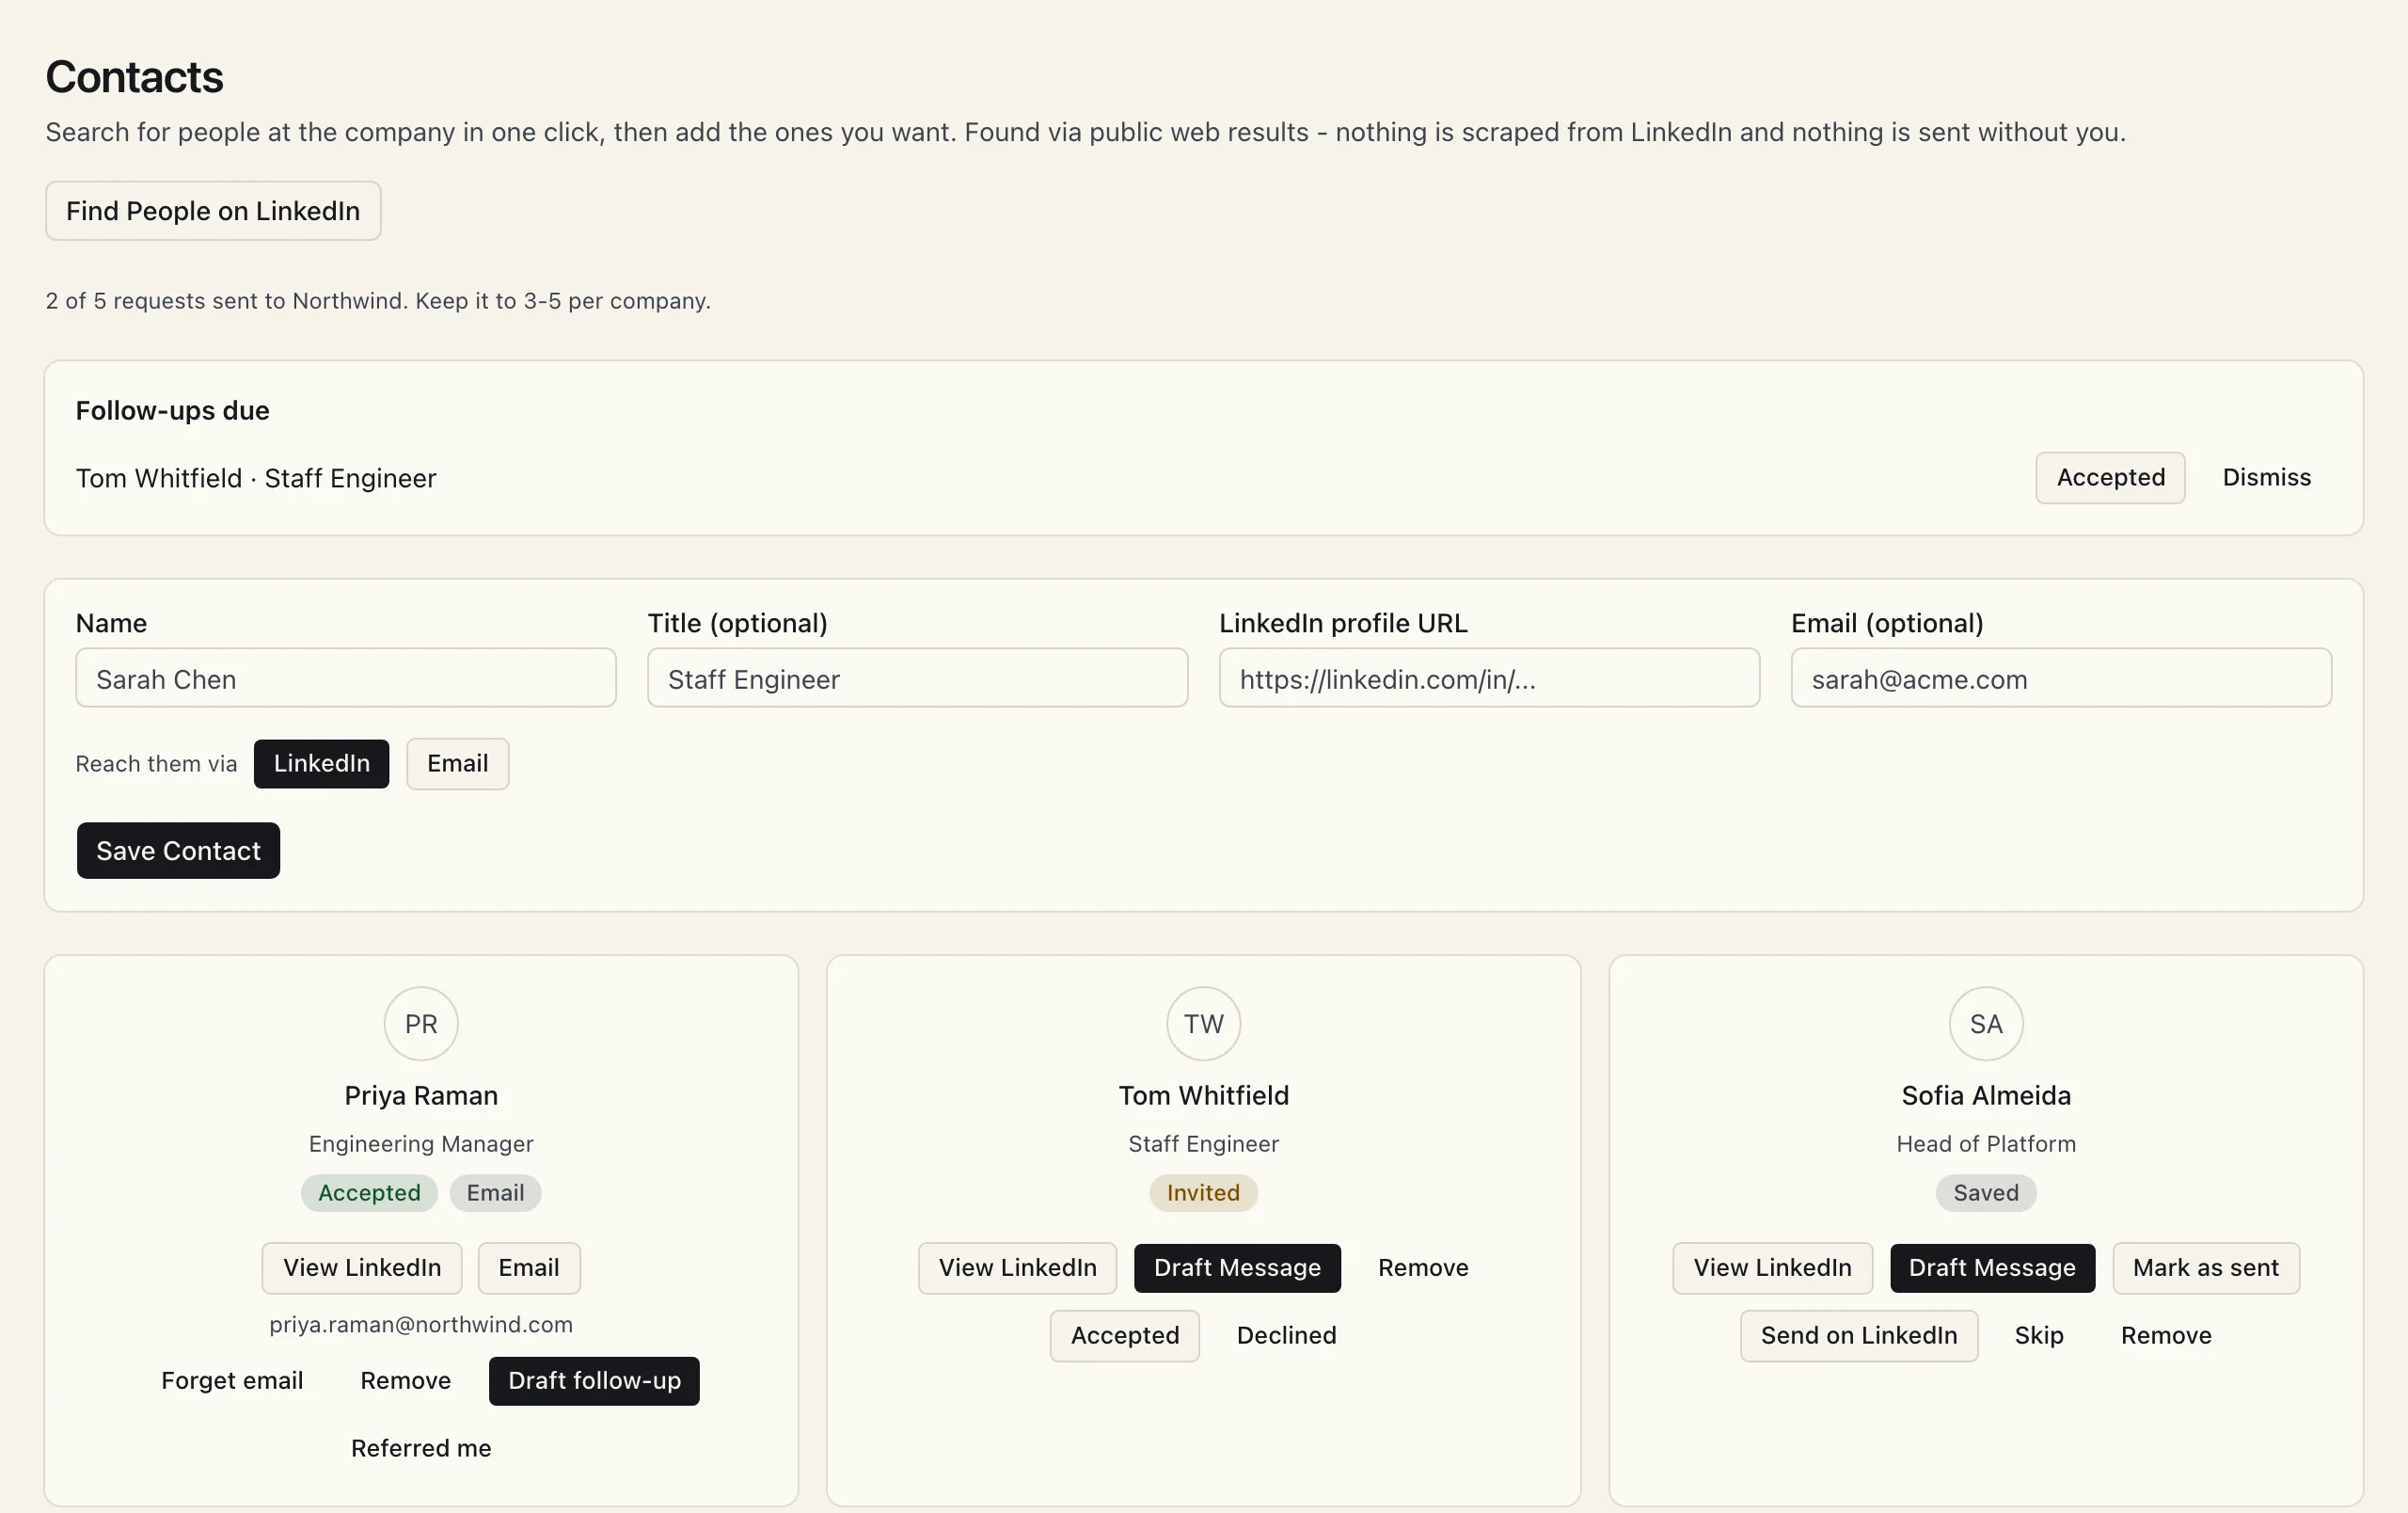The width and height of the screenshot is (2408, 1513).
Task: Mark Tom Whitfield follow-up as Accepted
Action: pyautogui.click(x=2110, y=478)
